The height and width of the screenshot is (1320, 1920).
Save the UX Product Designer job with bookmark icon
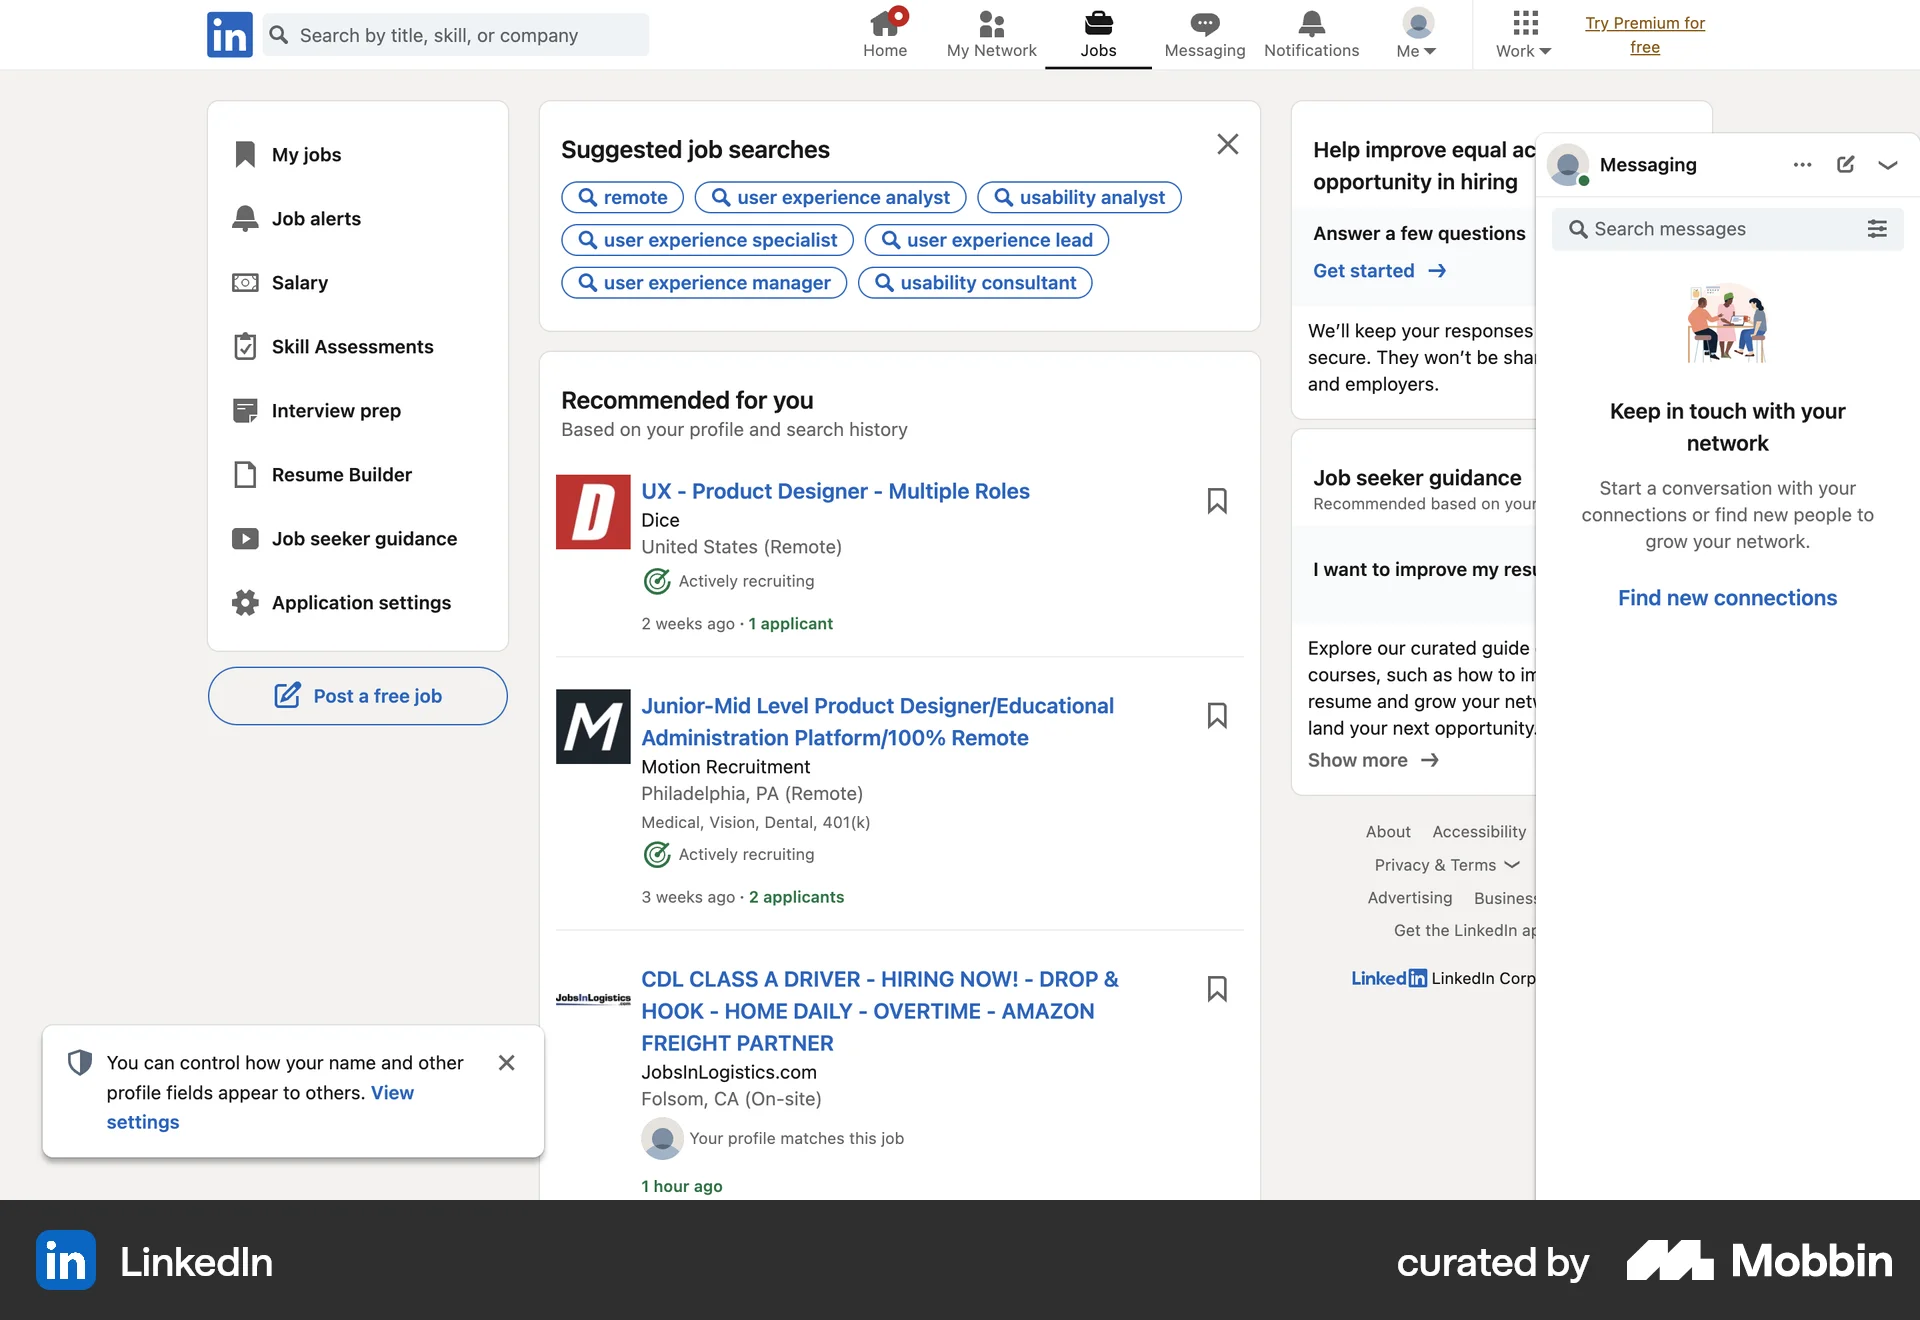tap(1218, 500)
